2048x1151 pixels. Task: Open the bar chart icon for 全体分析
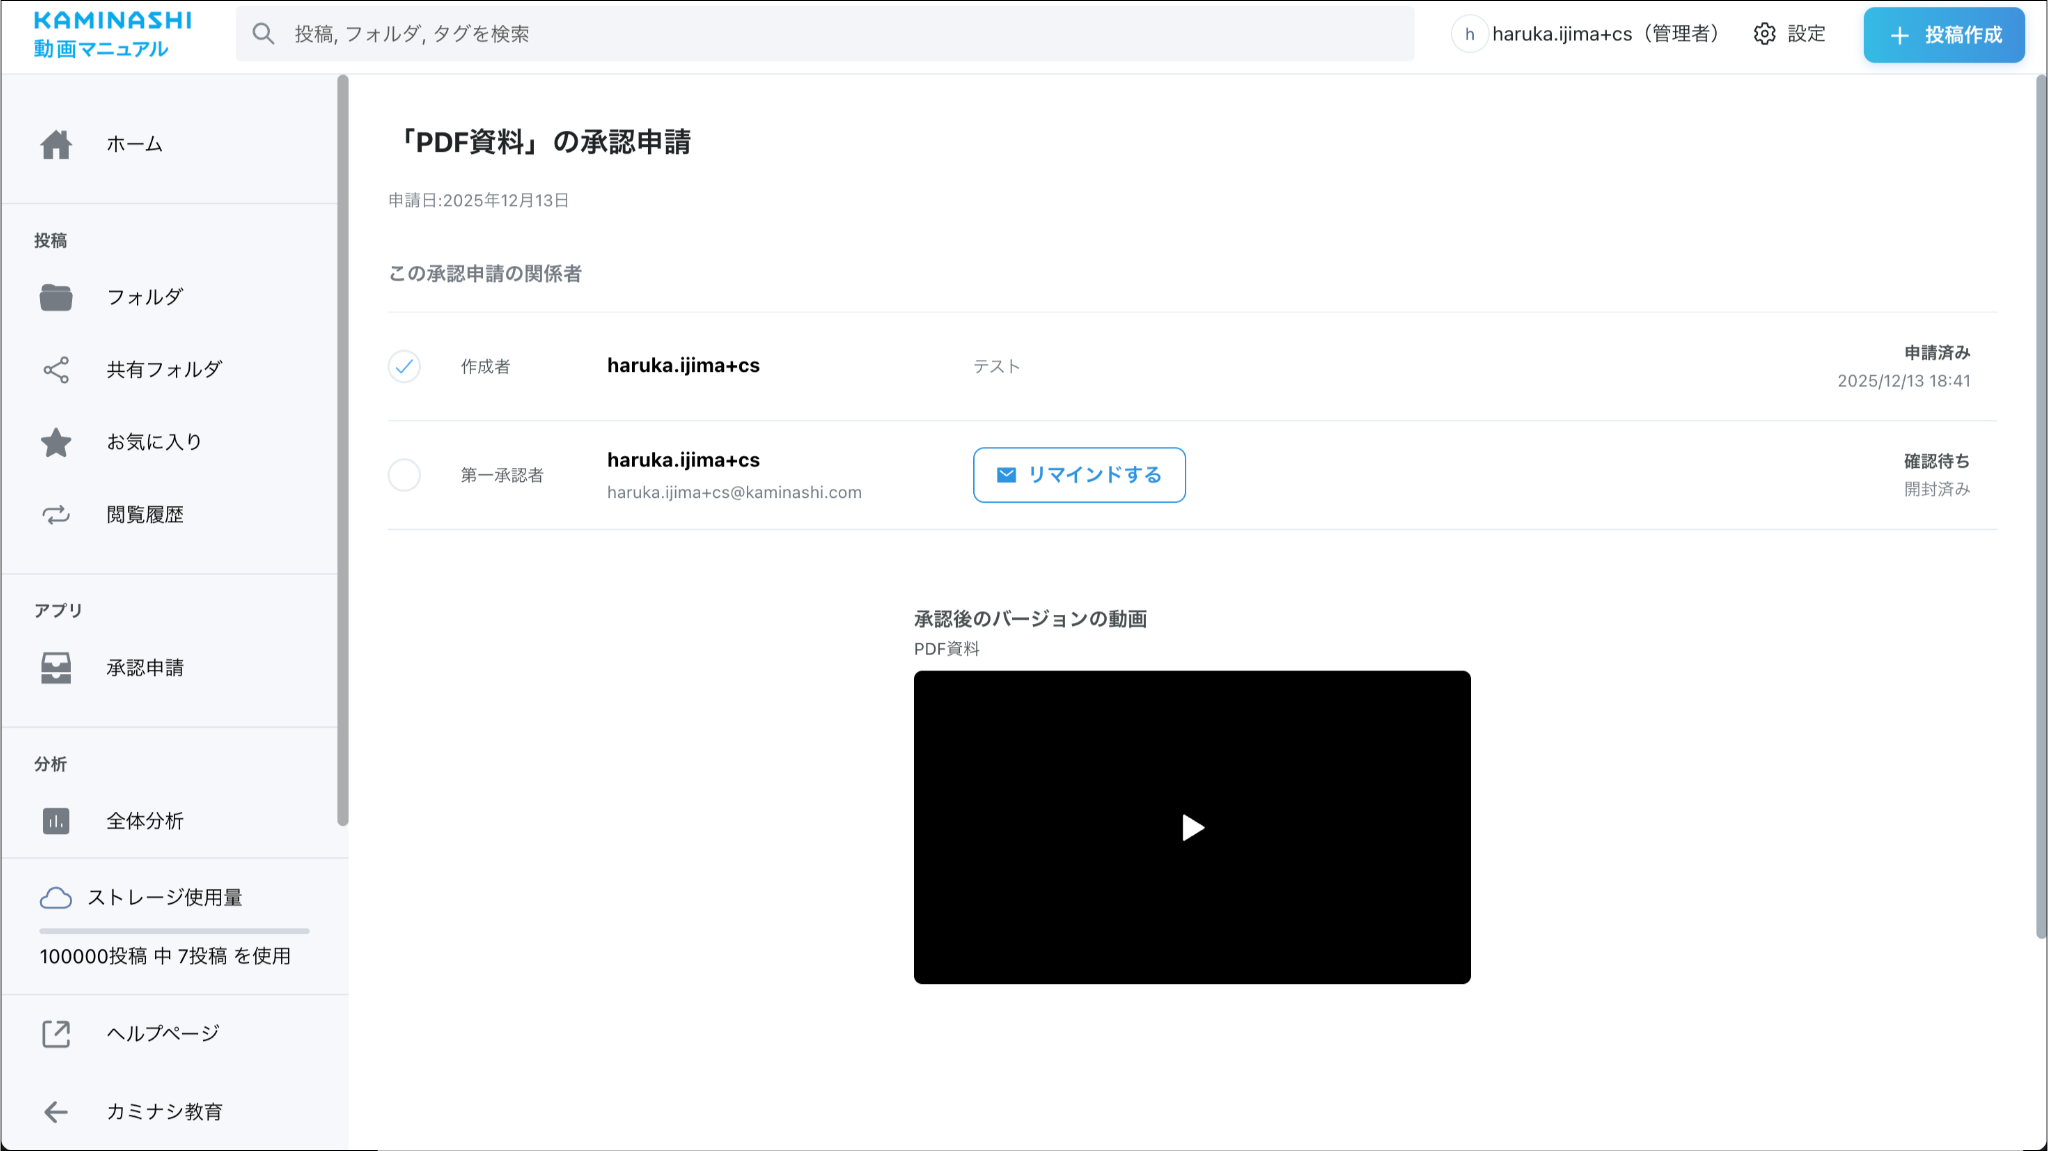56,821
